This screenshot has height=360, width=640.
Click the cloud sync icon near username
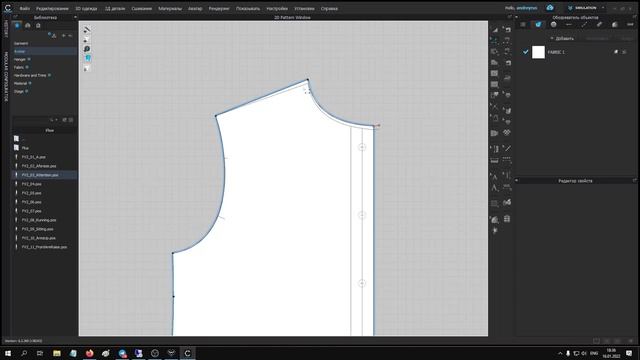[550, 8]
